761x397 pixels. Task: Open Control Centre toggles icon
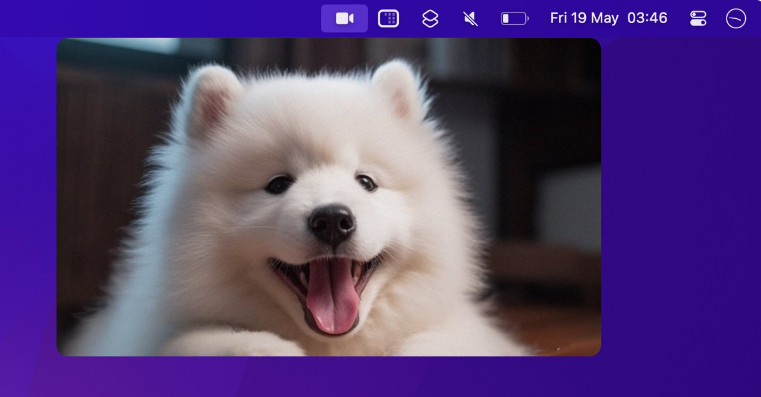coord(698,19)
